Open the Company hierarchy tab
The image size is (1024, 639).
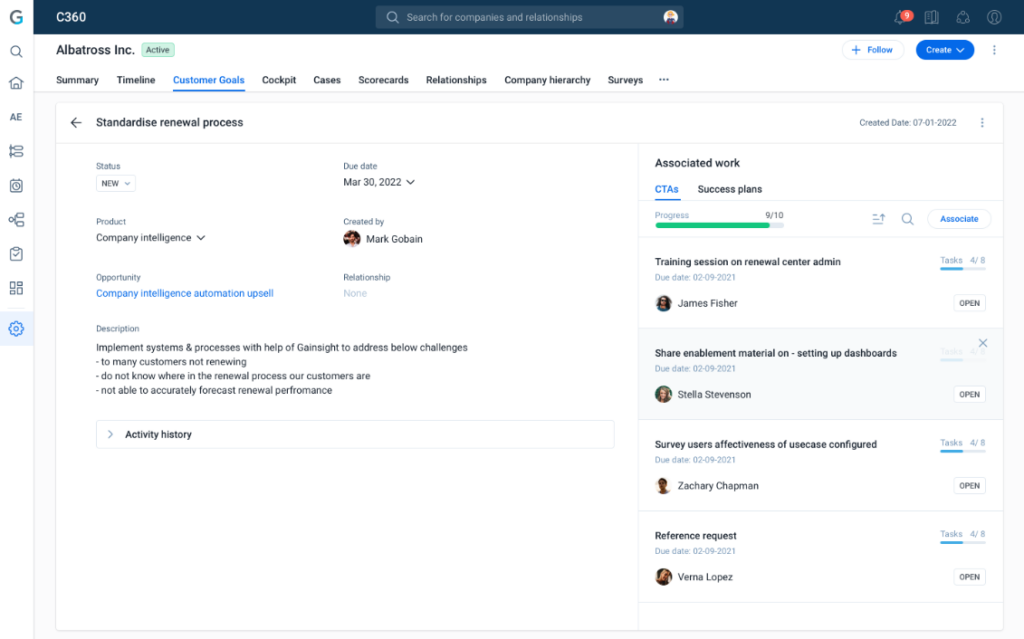pyautogui.click(x=547, y=80)
